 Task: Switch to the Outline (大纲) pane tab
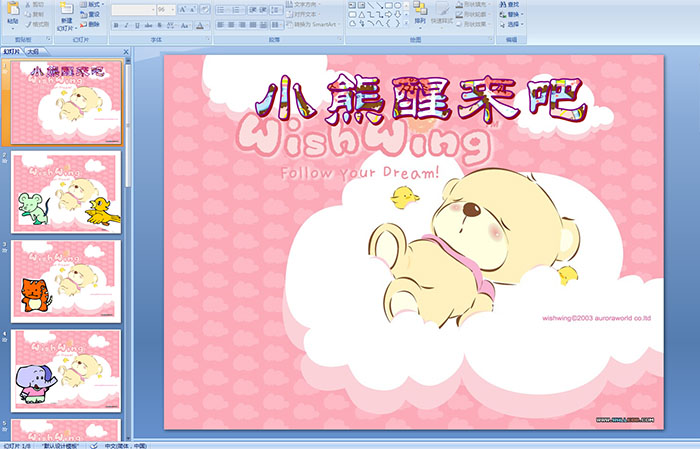(x=33, y=52)
